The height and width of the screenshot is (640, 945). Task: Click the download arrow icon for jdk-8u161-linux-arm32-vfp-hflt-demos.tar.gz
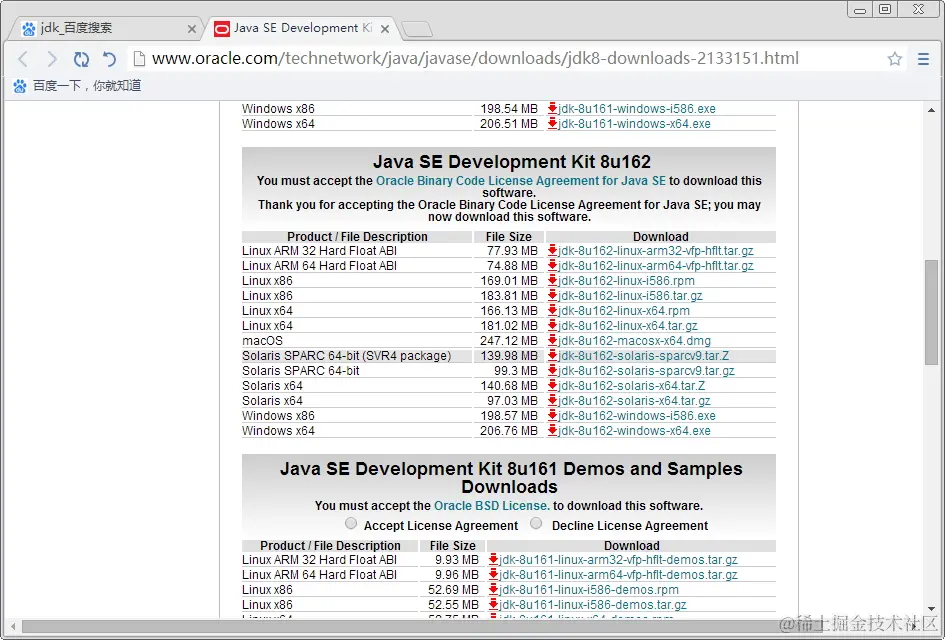click(493, 559)
